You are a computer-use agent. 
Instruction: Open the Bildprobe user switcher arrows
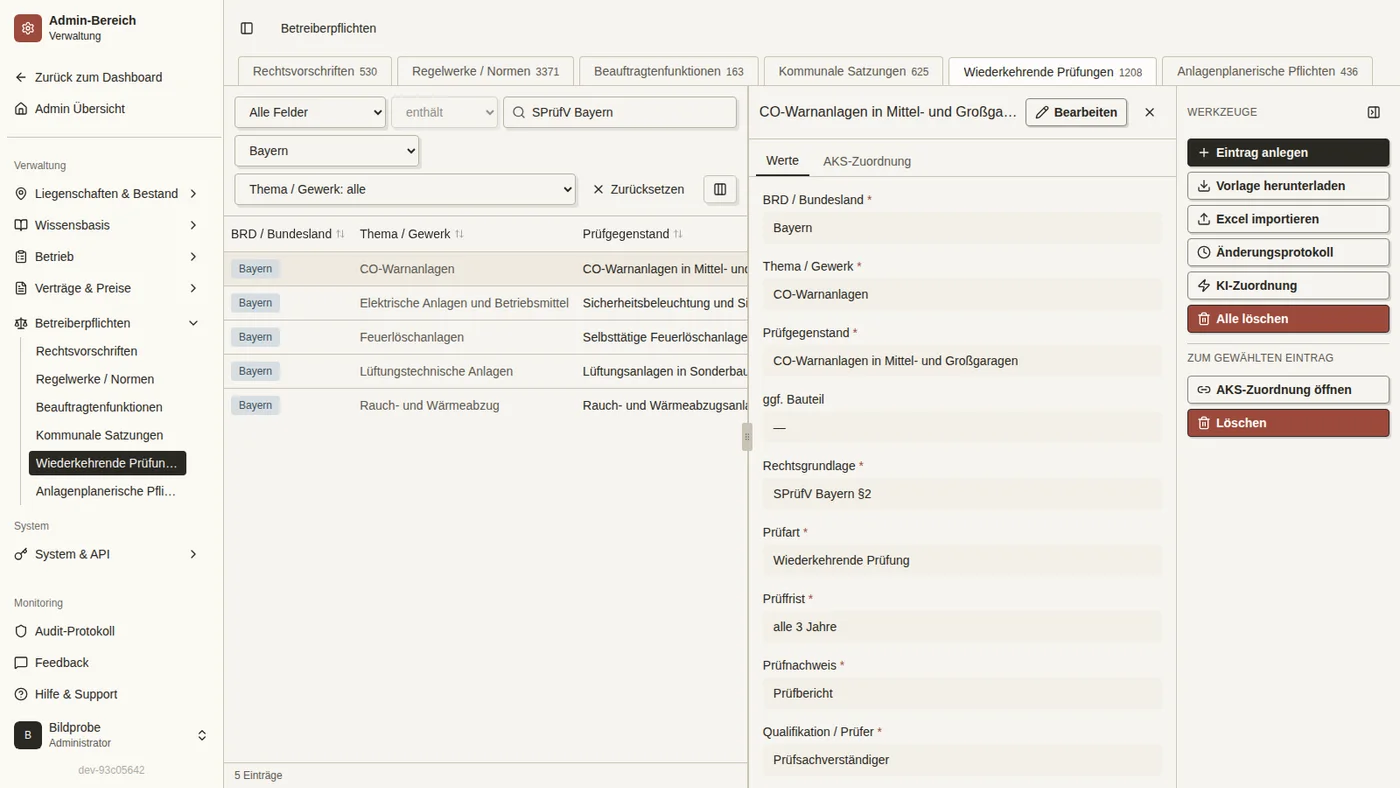[202, 735]
